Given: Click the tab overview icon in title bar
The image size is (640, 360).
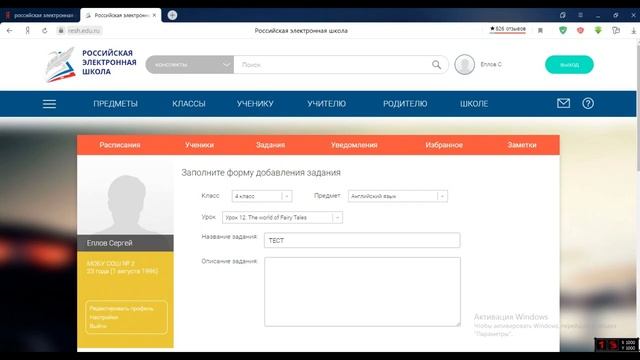Looking at the screenshot, I should point(562,15).
